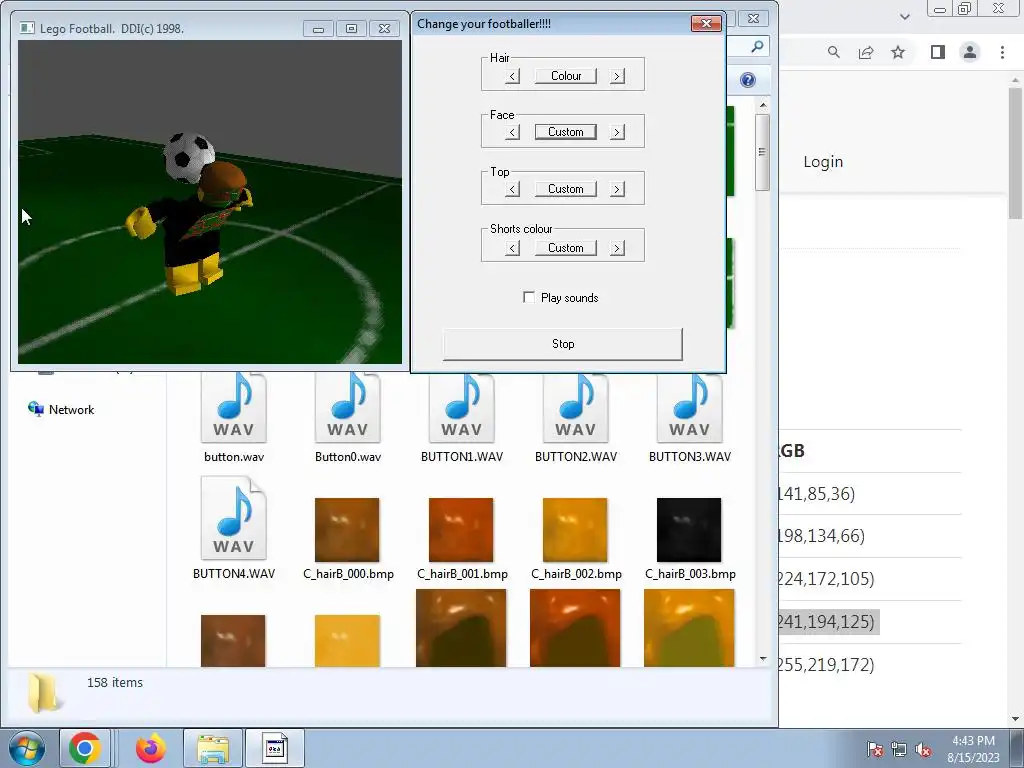The width and height of the screenshot is (1024, 768).
Task: Click the Login link in browser
Action: (x=823, y=161)
